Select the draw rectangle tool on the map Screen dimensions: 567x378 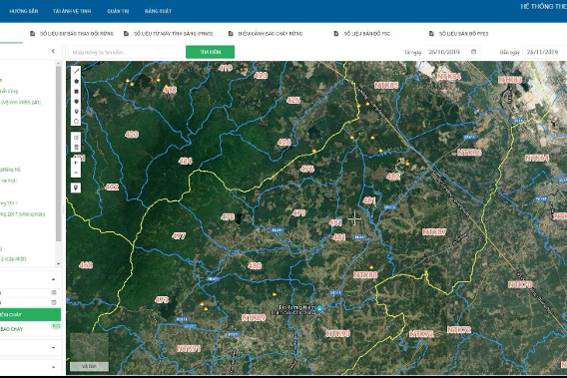pyautogui.click(x=76, y=92)
